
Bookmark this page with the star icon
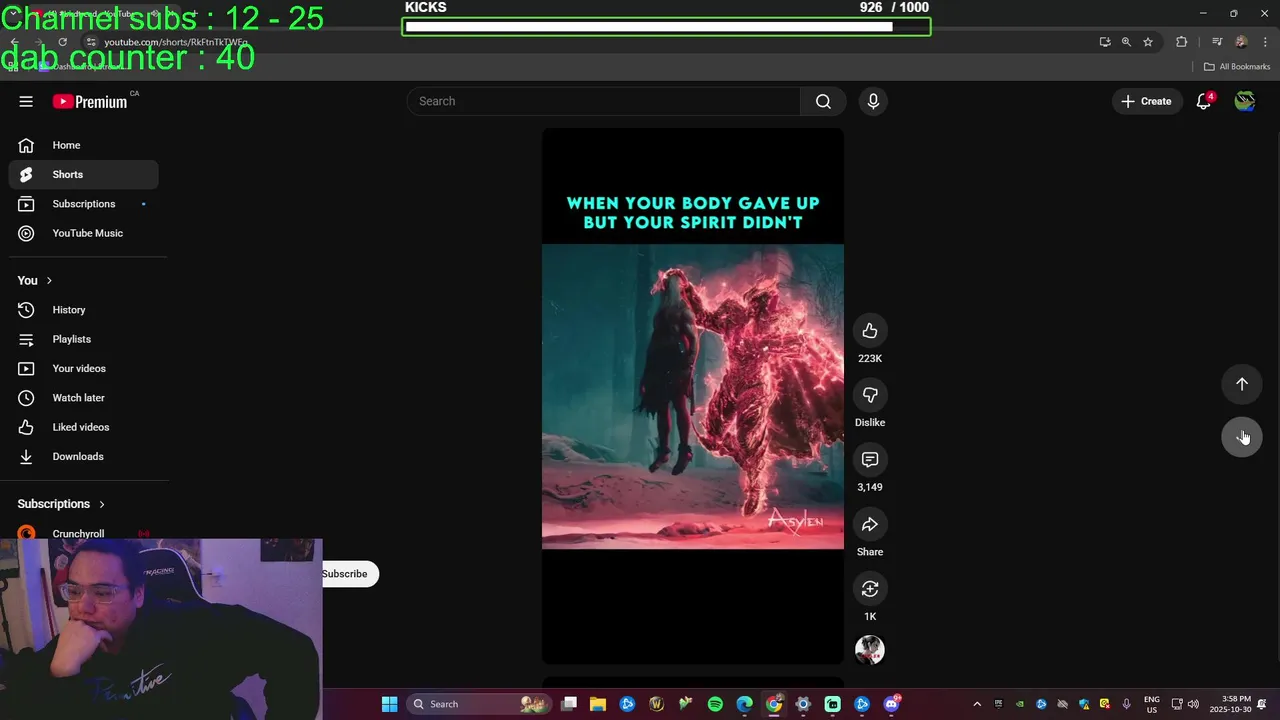pyautogui.click(x=1148, y=42)
